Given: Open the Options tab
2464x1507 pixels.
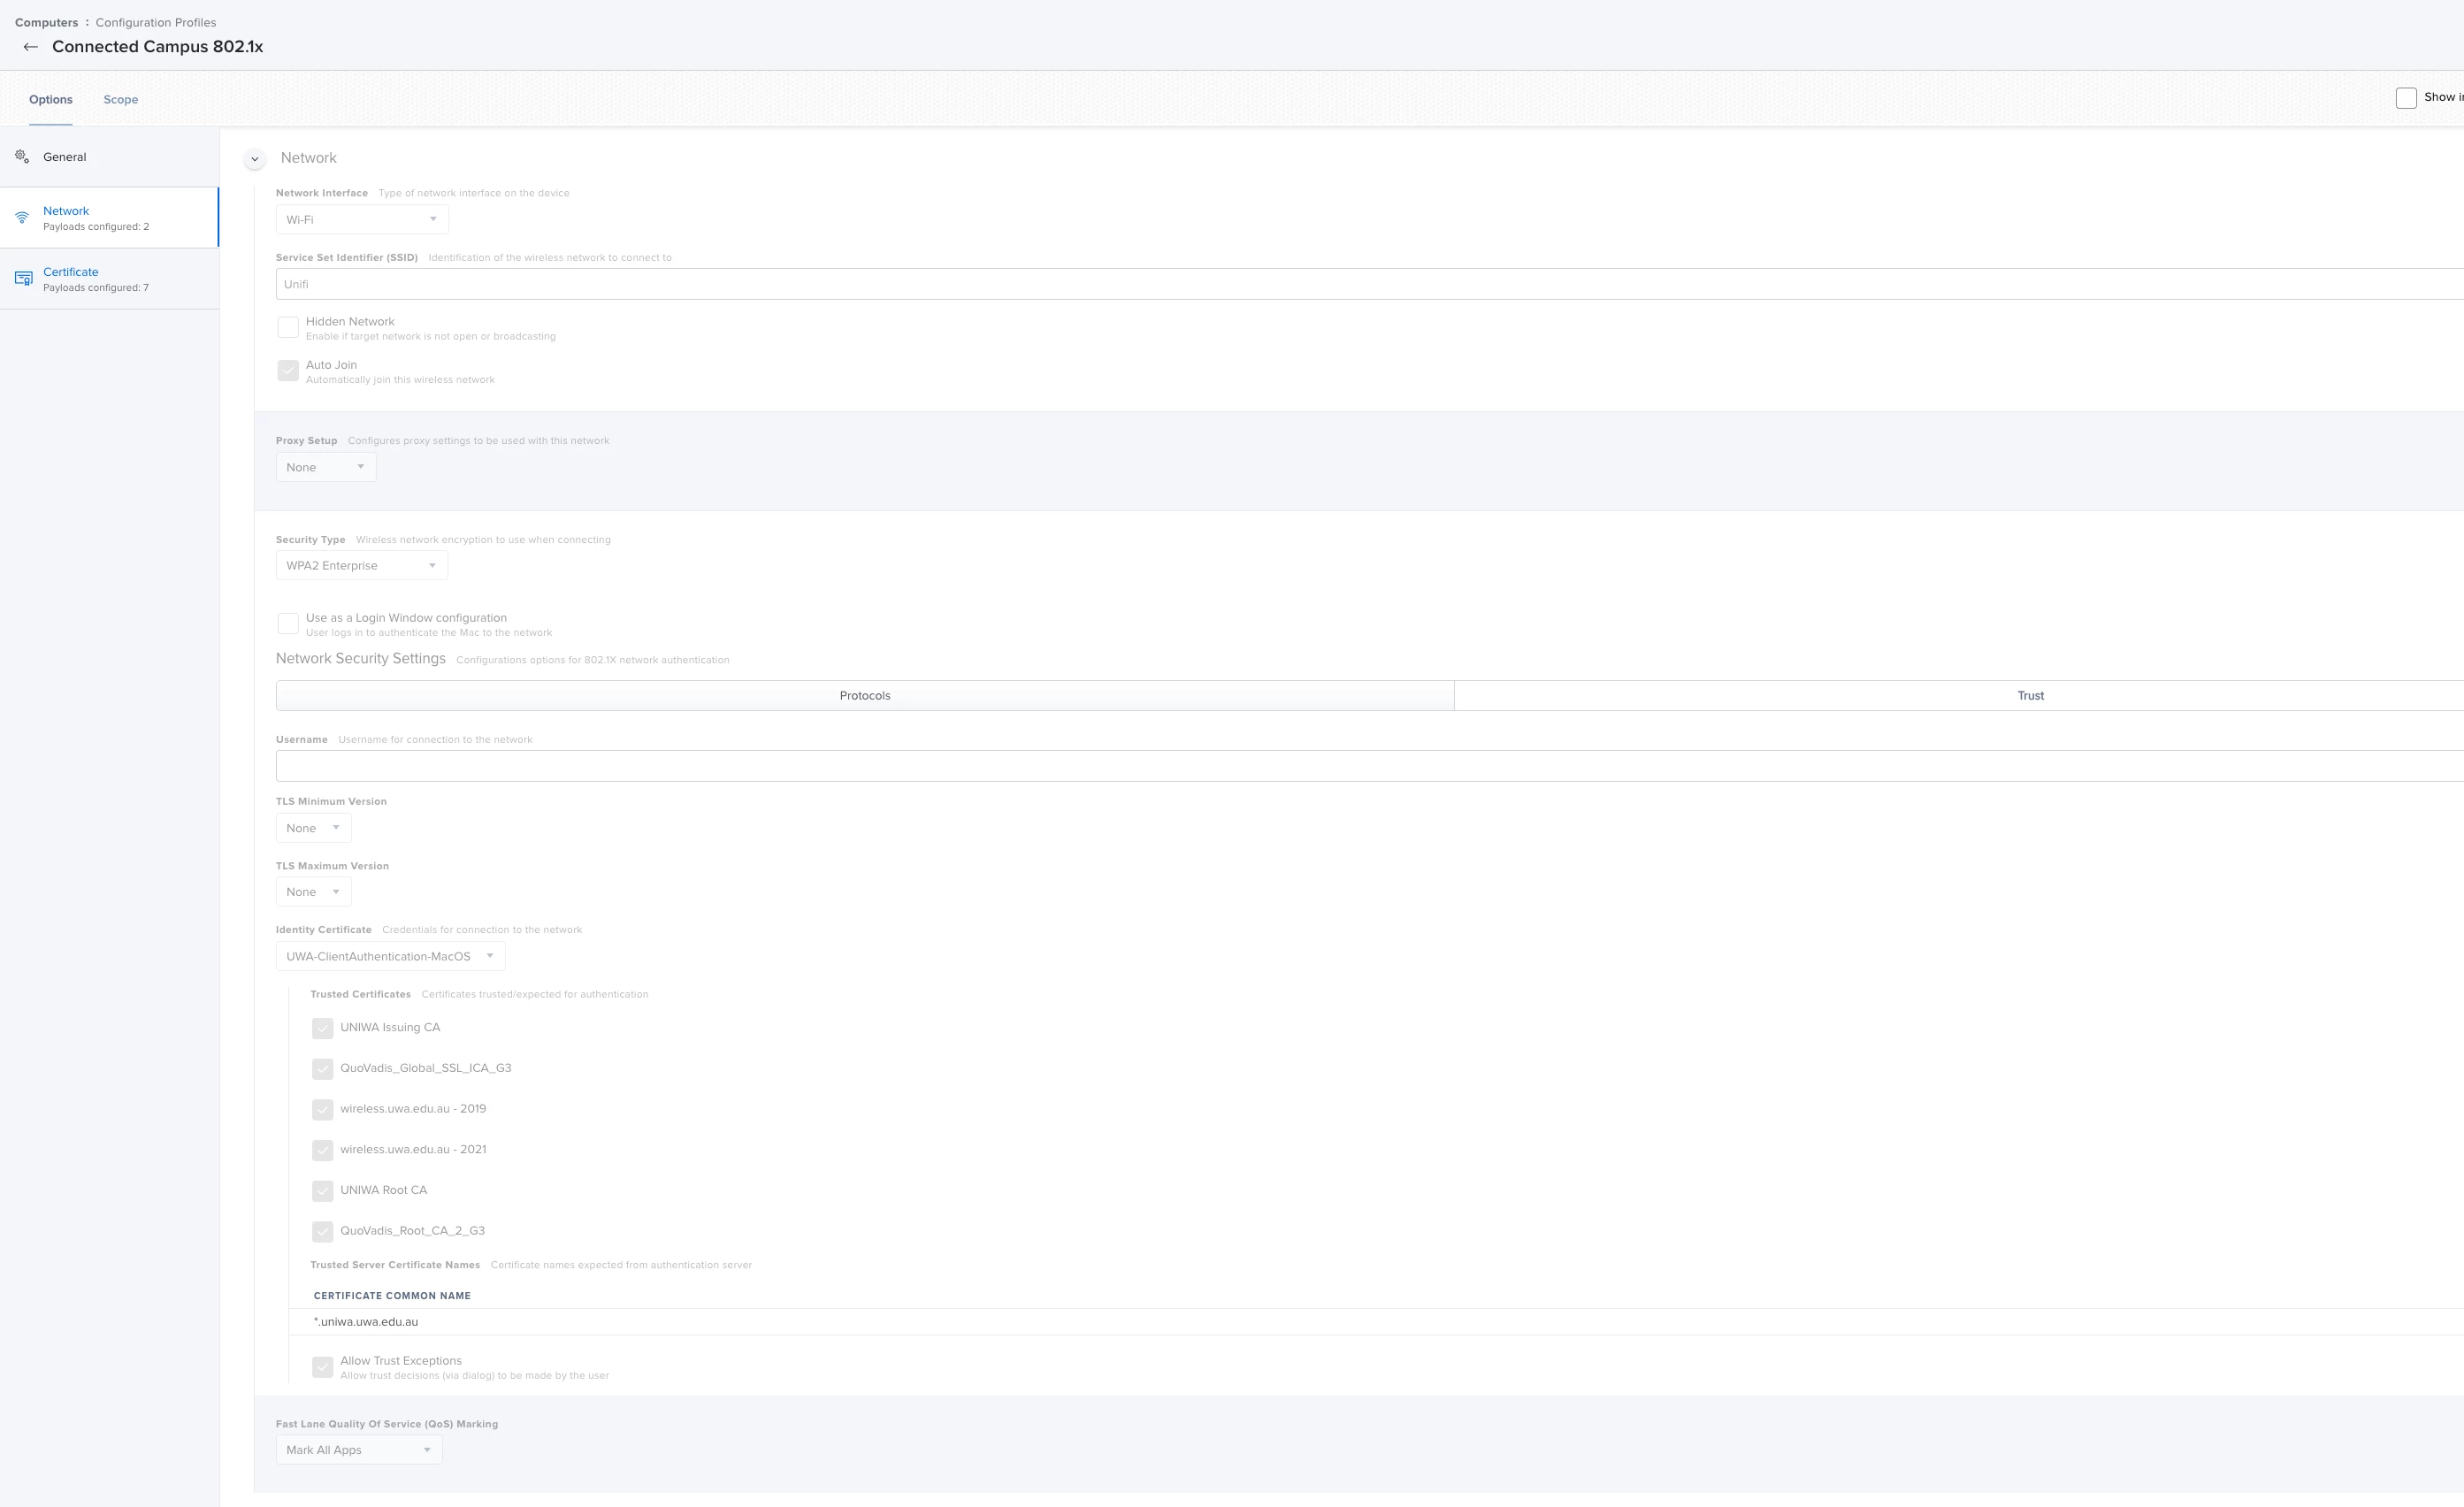Looking at the screenshot, I should [x=51, y=100].
